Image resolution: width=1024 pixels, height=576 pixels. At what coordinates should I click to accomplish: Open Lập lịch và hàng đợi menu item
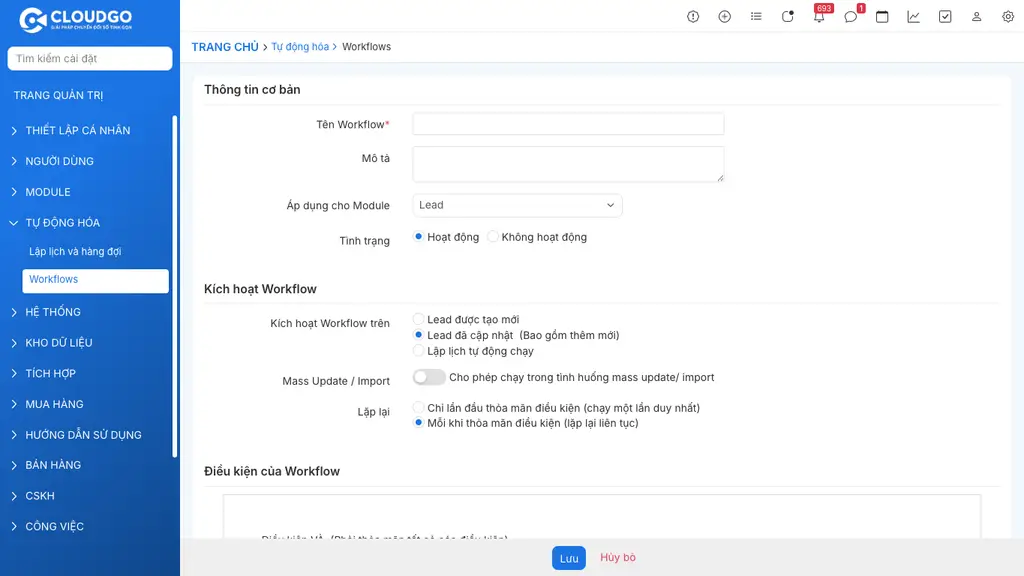click(x=75, y=251)
